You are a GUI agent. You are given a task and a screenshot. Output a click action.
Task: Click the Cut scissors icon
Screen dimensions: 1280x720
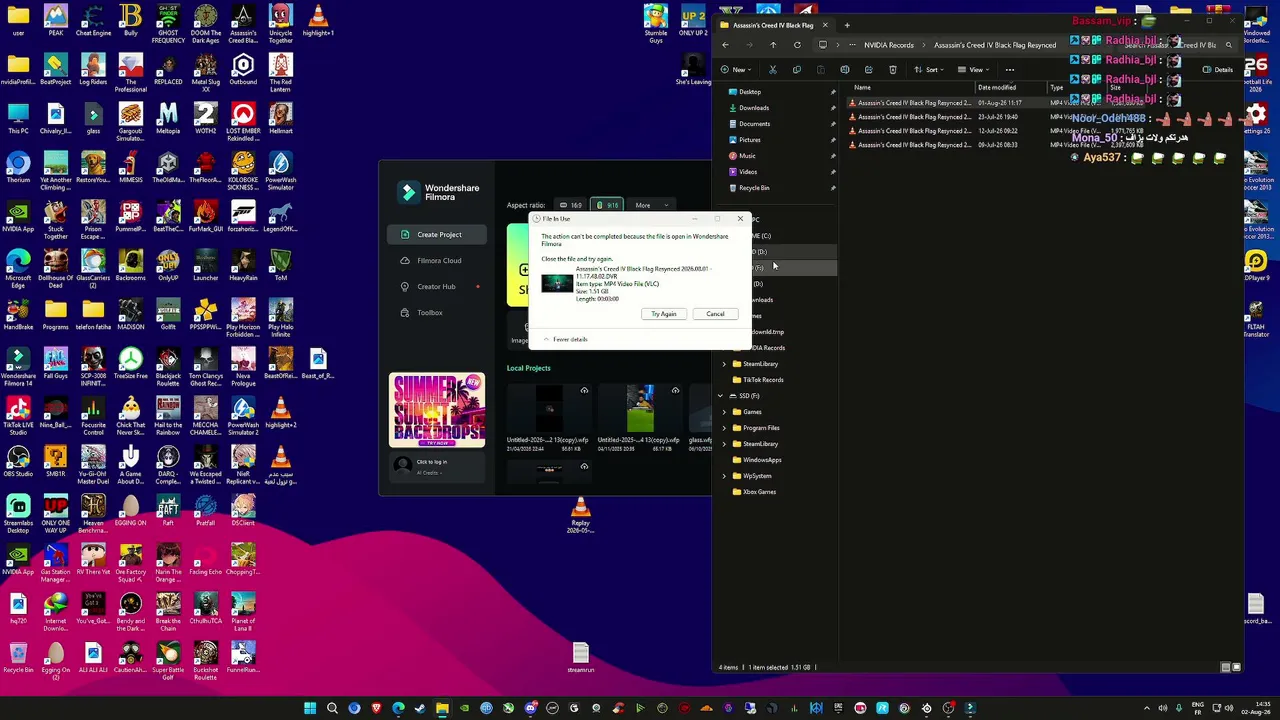[773, 70]
